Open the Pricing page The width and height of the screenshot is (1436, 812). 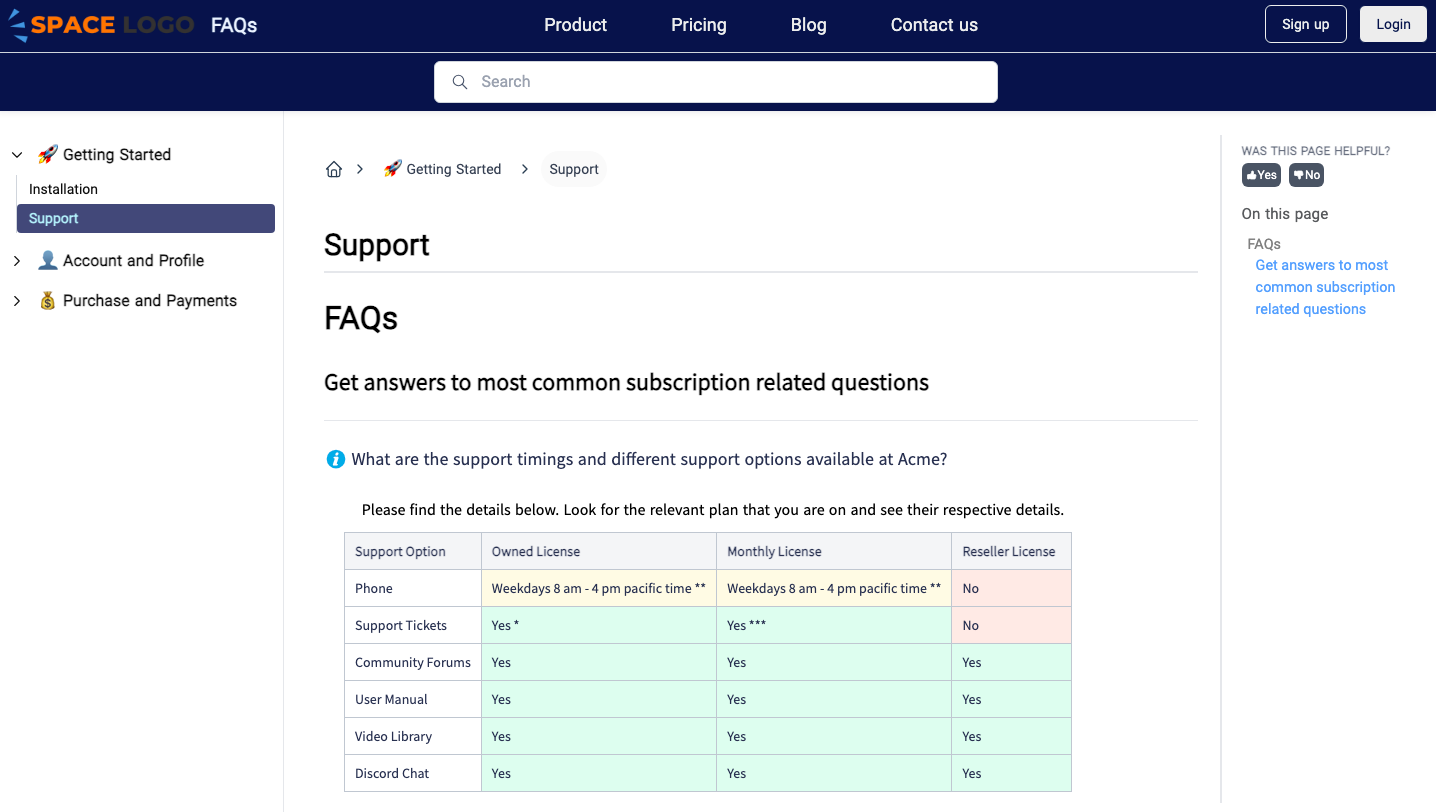click(x=698, y=24)
